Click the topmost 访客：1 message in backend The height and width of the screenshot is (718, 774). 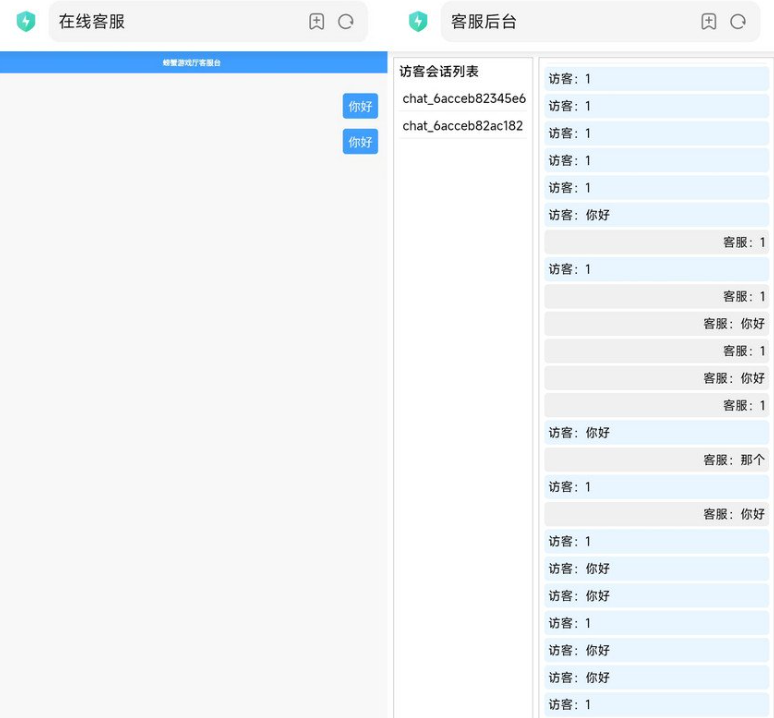click(x=657, y=79)
